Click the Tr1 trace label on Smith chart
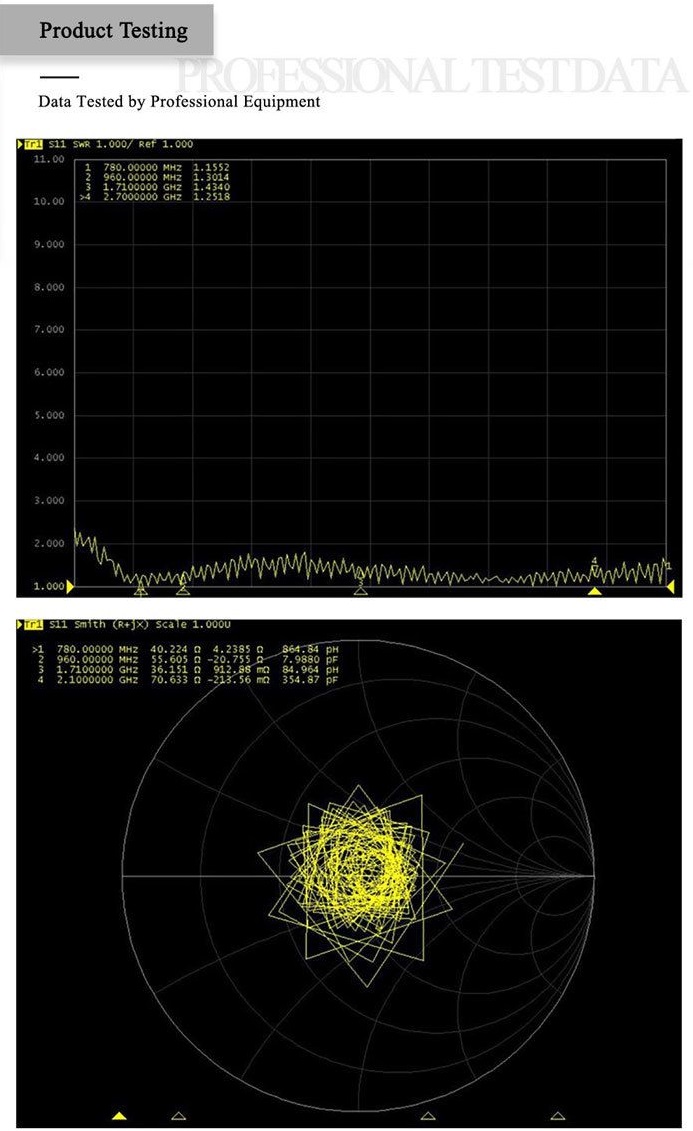The height and width of the screenshot is (1131, 693). pos(33,625)
